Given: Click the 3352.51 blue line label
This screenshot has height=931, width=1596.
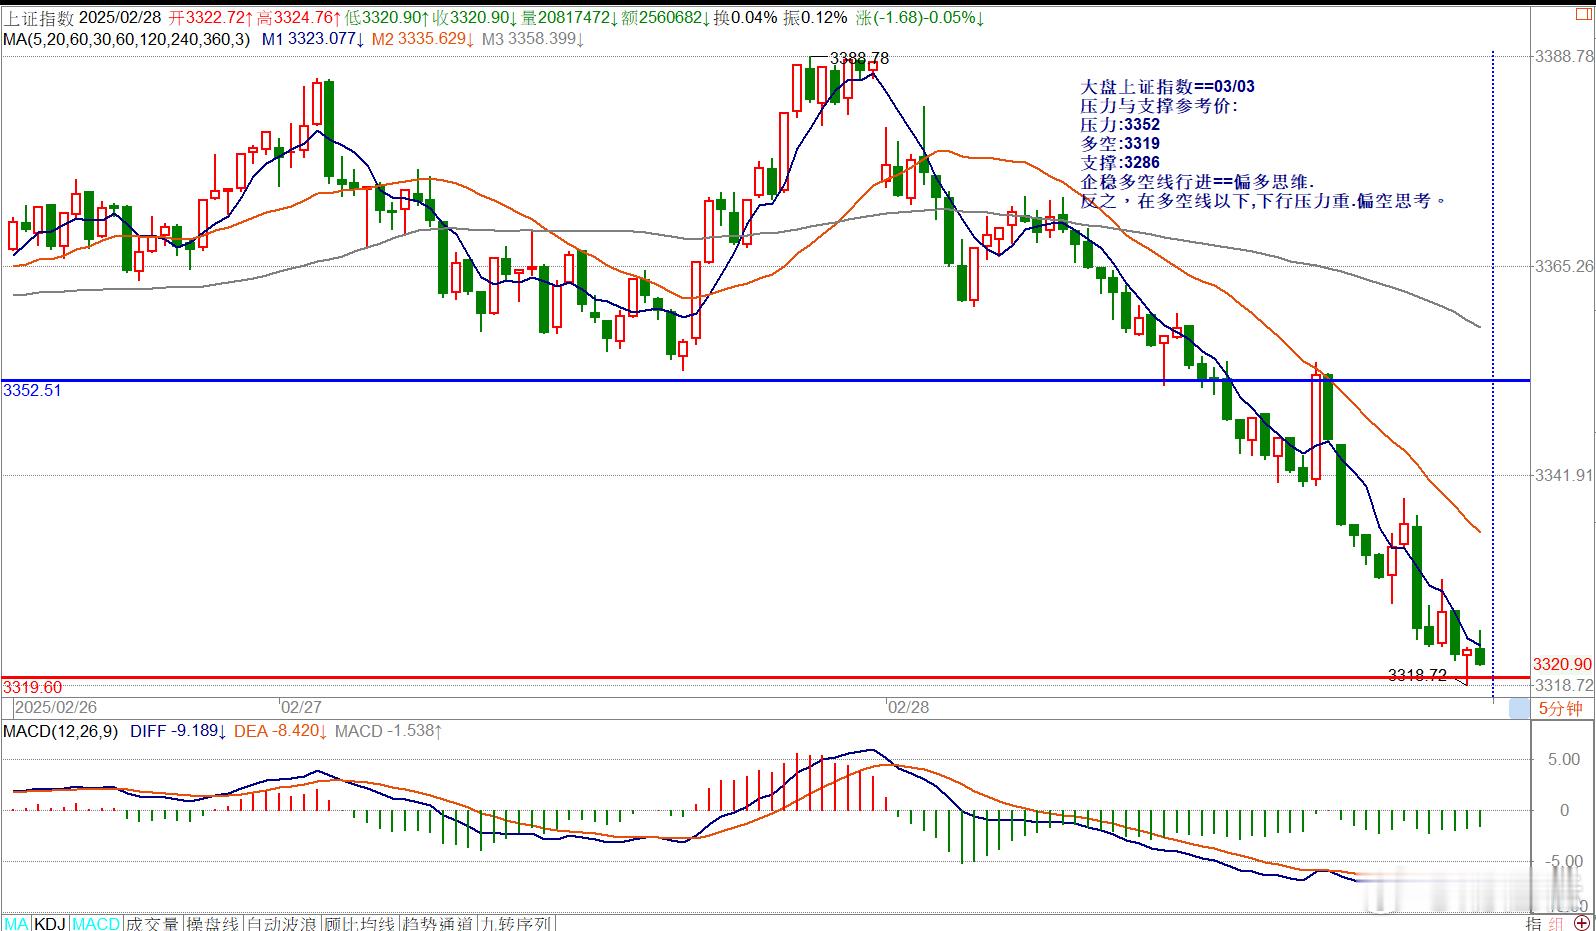Looking at the screenshot, I should click(32, 390).
